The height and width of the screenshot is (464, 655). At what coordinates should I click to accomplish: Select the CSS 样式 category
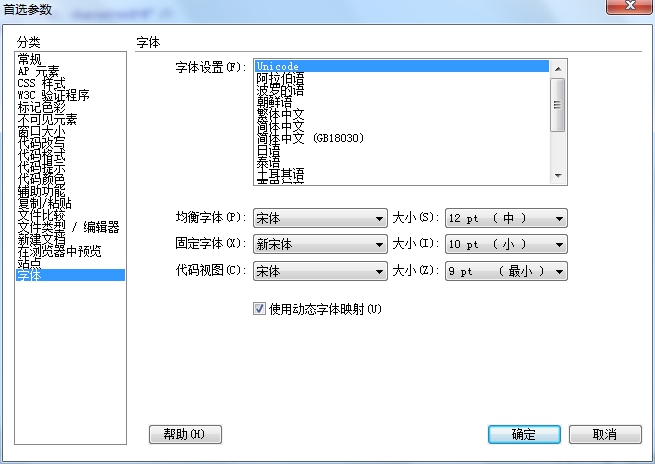pos(41,83)
